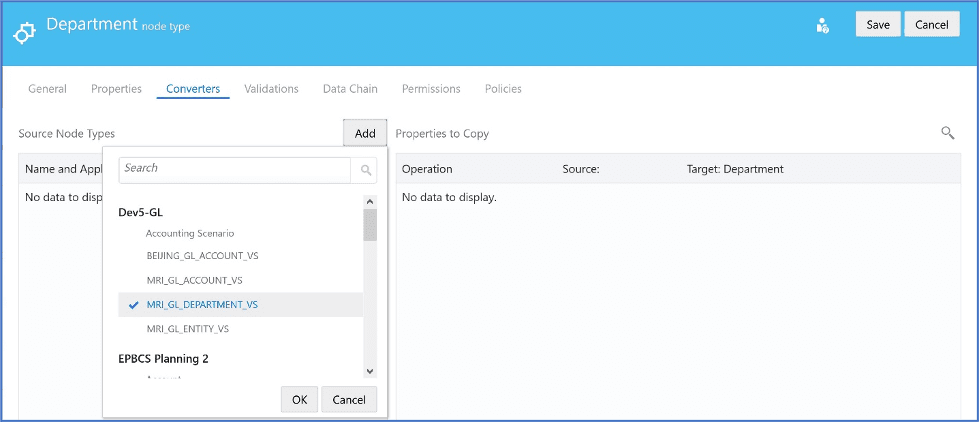This screenshot has height=422, width=979.
Task: Open the user help icon beside Save
Action: tap(822, 26)
